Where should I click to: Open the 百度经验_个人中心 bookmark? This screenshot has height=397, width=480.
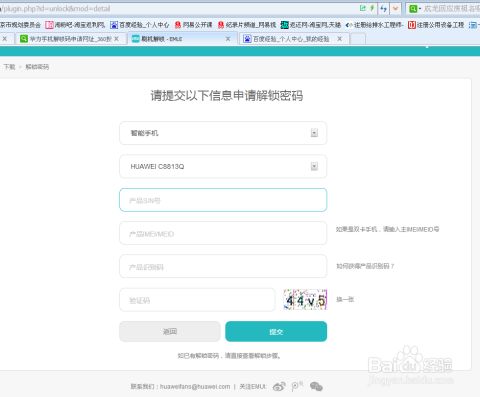point(140,25)
